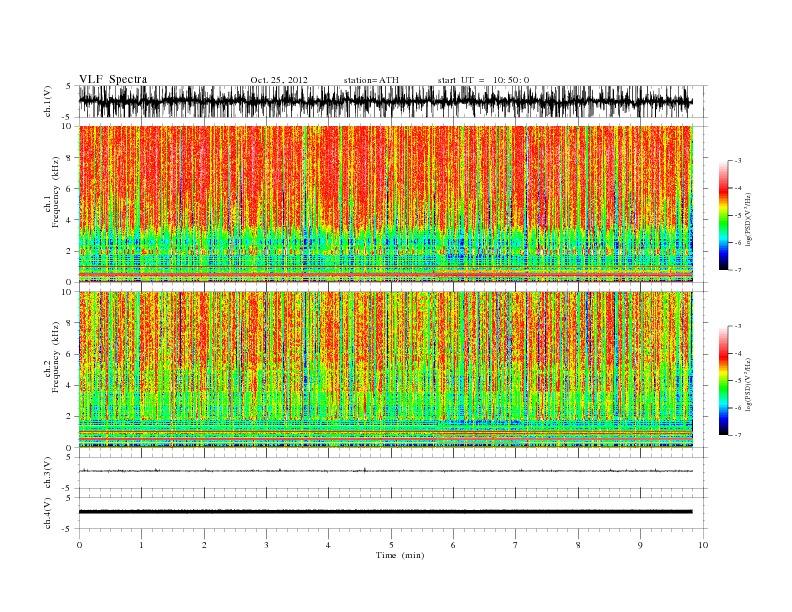Click the "station=ATH" header label
Screen dimensions: 792x612
371,80
